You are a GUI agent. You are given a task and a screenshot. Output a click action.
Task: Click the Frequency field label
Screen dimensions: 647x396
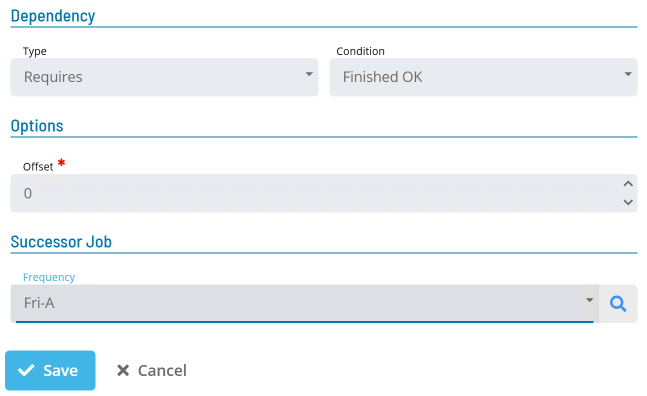click(49, 277)
